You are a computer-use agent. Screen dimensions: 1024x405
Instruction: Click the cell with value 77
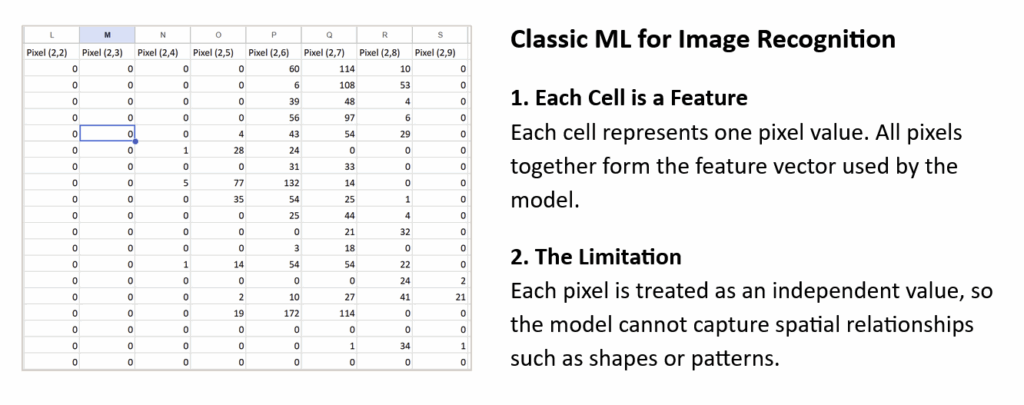click(x=217, y=183)
